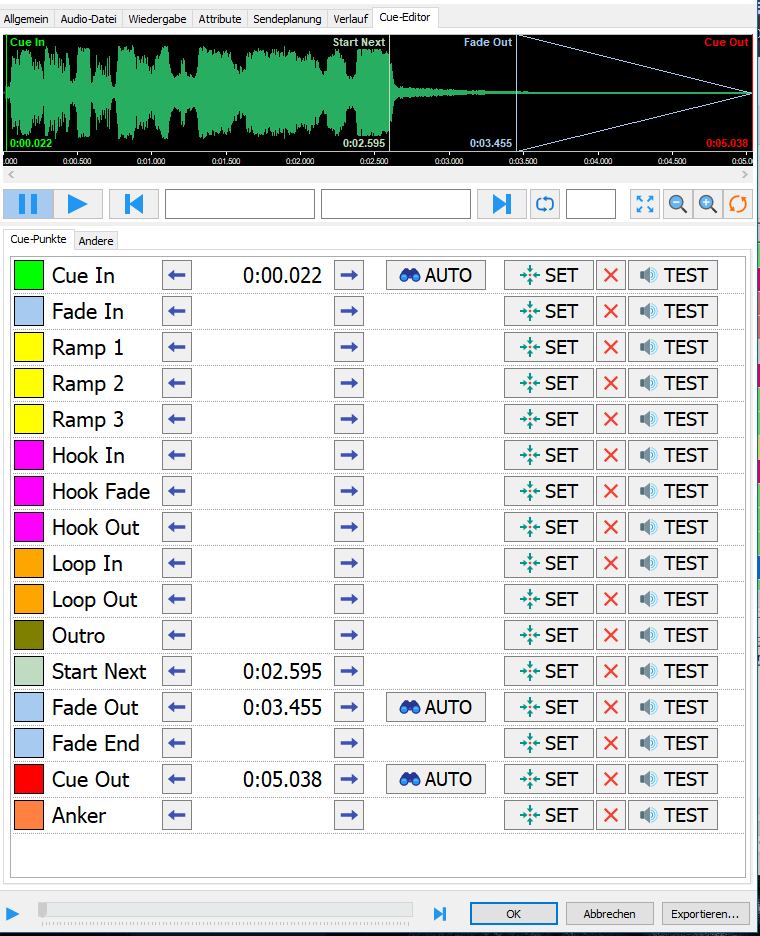This screenshot has width=760, height=936.
Task: Nudge Fade Out right arrow
Action: pyautogui.click(x=349, y=707)
